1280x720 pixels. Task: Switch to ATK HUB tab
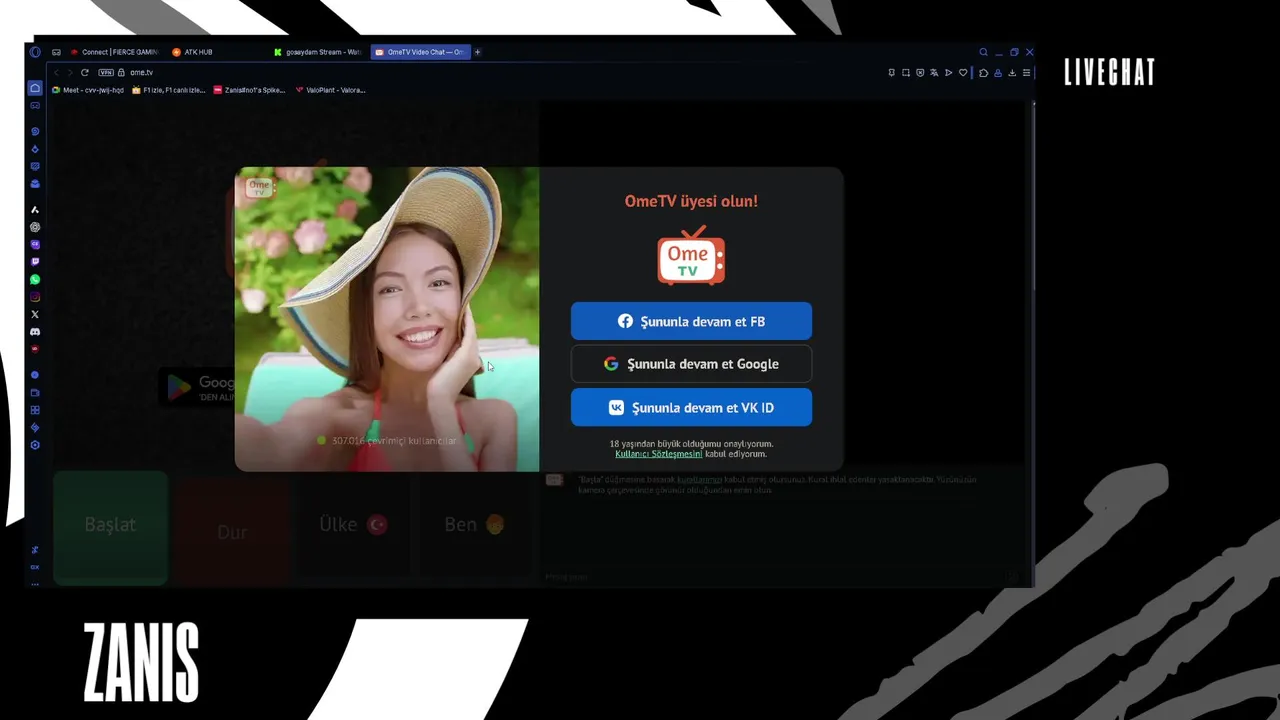point(192,52)
